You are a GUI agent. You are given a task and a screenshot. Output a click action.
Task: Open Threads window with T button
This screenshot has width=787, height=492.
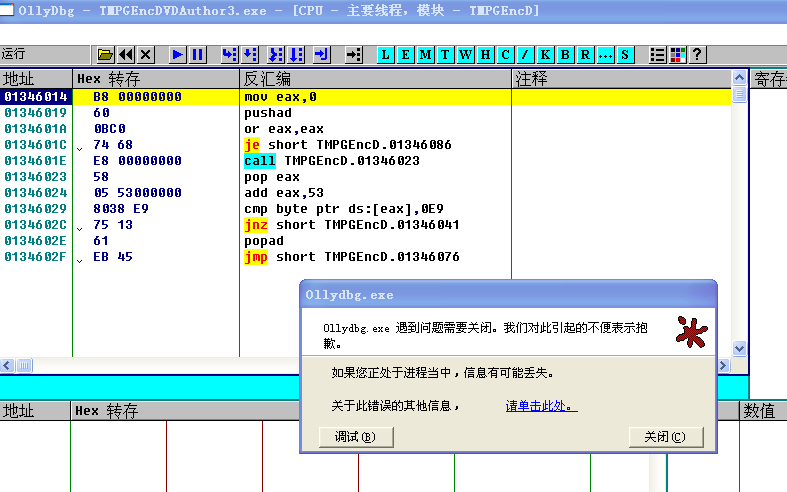point(445,54)
